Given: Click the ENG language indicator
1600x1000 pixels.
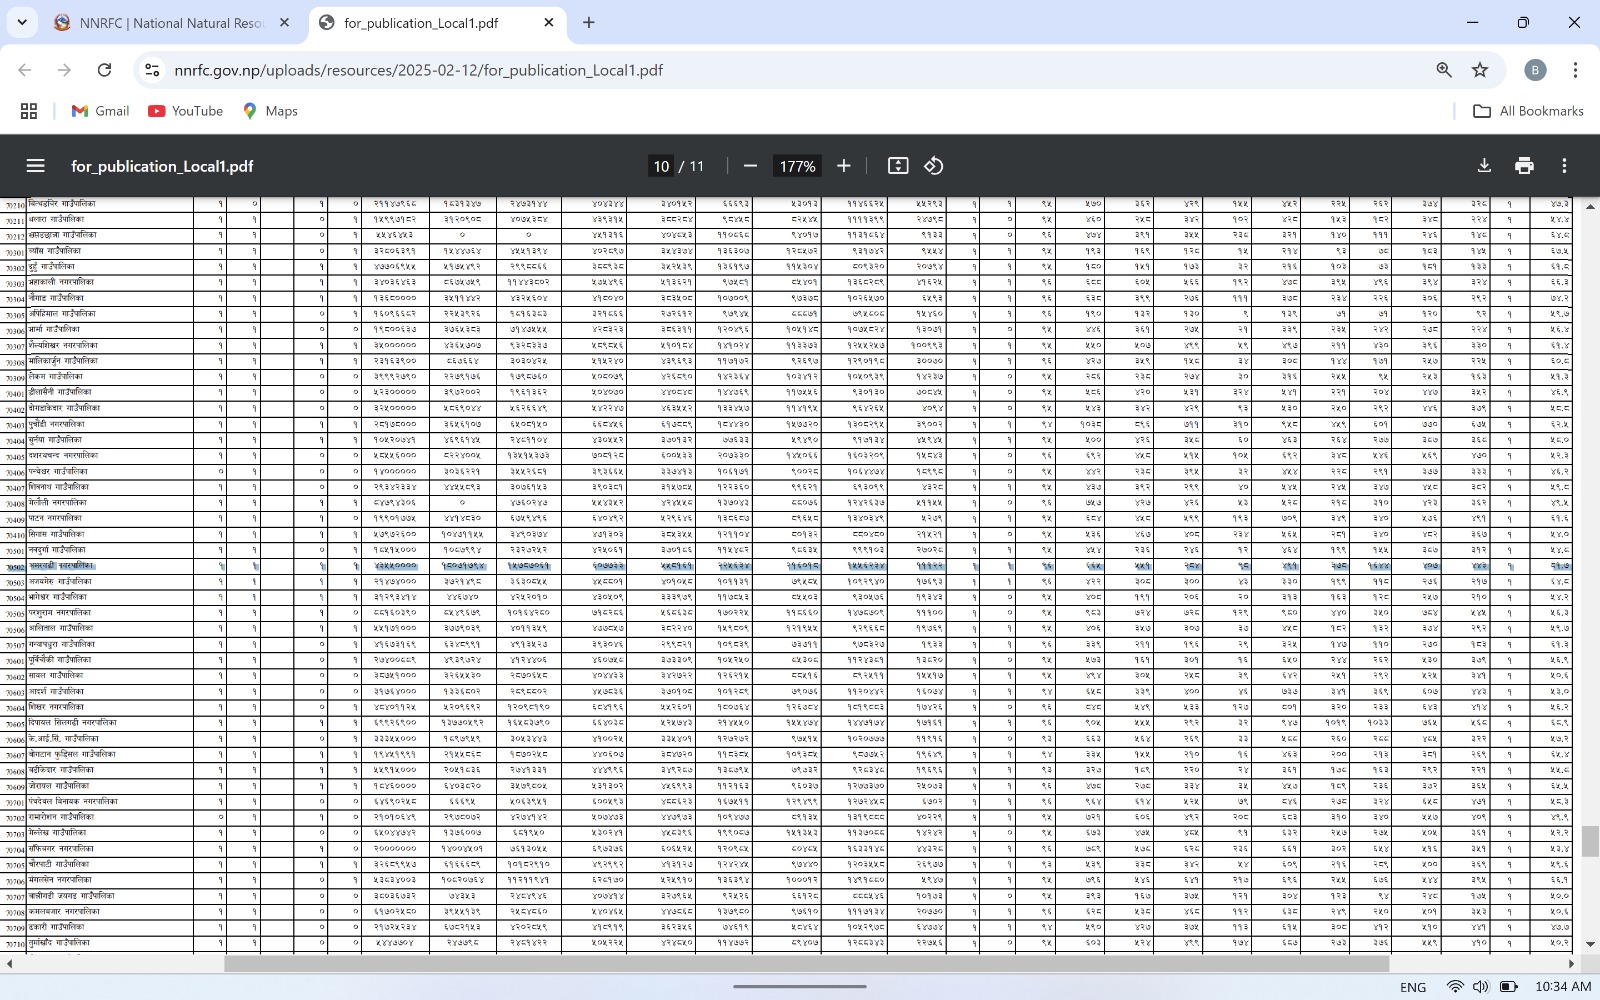Looking at the screenshot, I should point(1413,987).
